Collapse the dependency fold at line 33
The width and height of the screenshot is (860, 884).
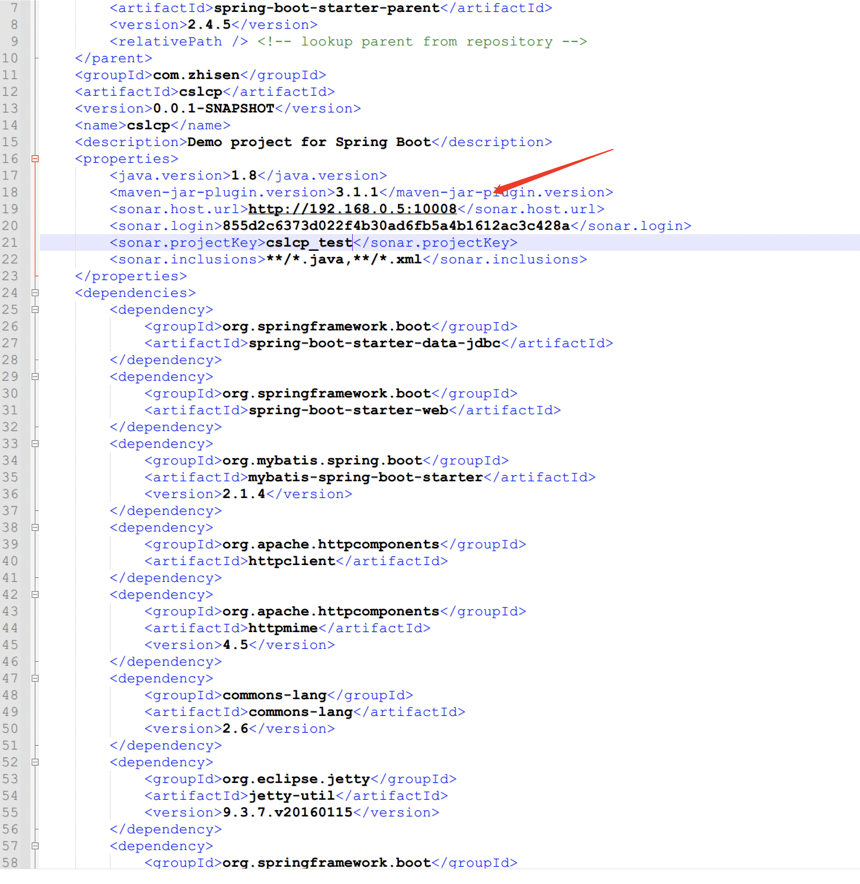coord(35,444)
